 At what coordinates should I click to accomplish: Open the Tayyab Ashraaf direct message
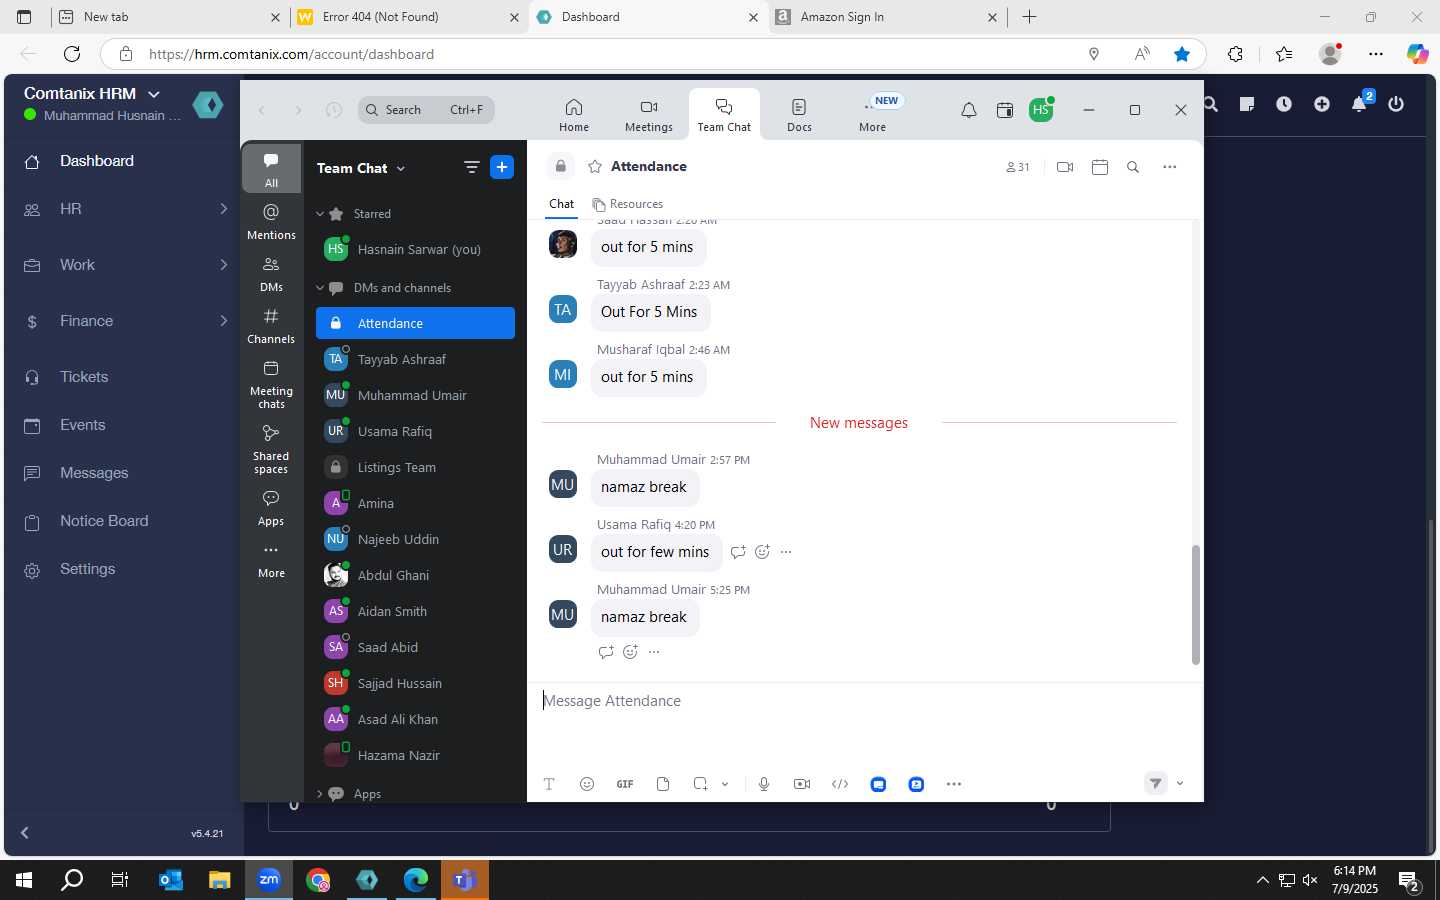tap(415, 359)
